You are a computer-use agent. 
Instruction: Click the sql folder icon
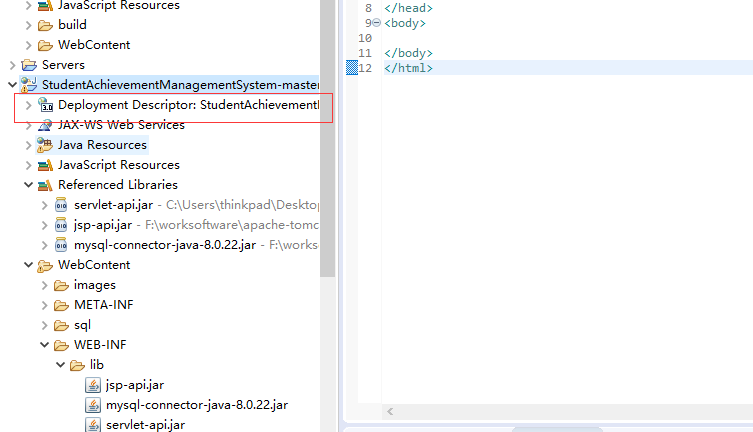[61, 325]
